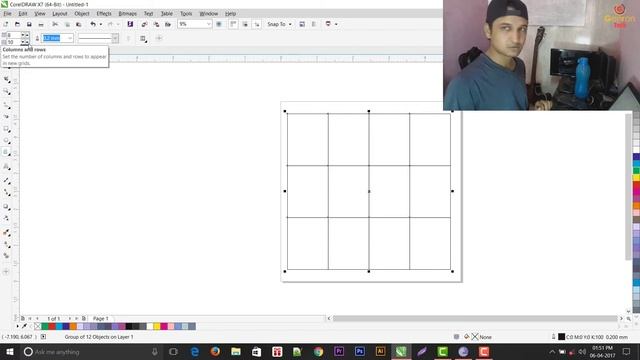Click the red swatch in document palette
640x360 pixels.
pos(52,326)
